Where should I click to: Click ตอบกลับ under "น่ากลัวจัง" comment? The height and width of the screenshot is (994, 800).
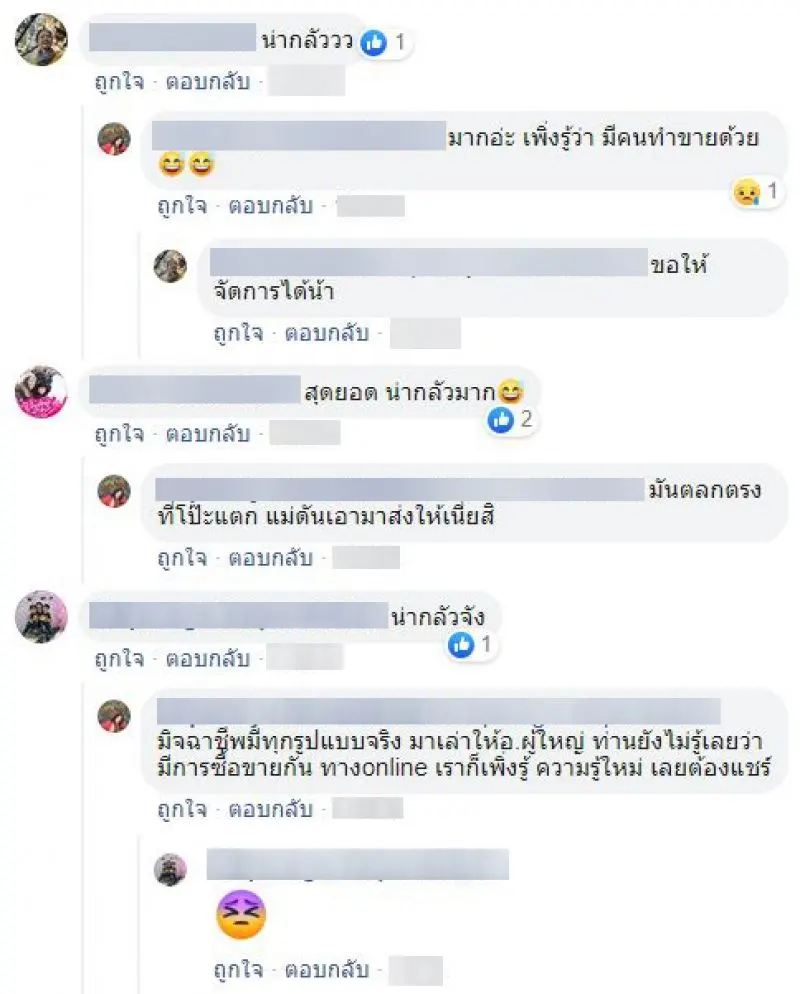click(208, 659)
